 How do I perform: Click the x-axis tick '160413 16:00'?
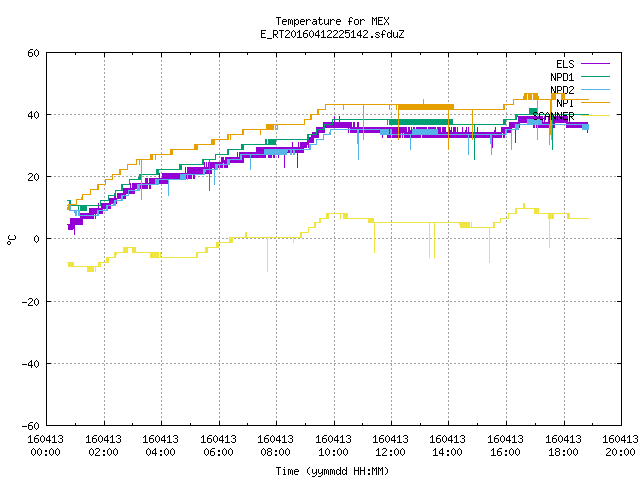coord(506,445)
